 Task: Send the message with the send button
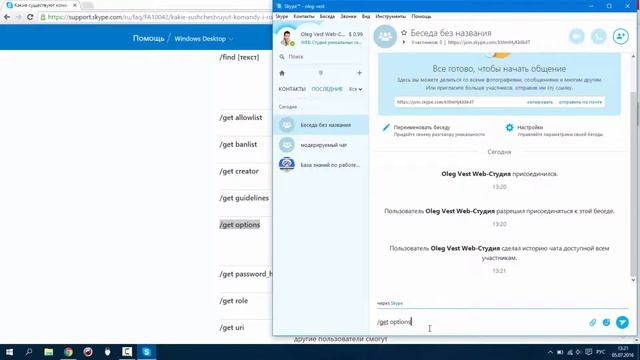tap(622, 322)
